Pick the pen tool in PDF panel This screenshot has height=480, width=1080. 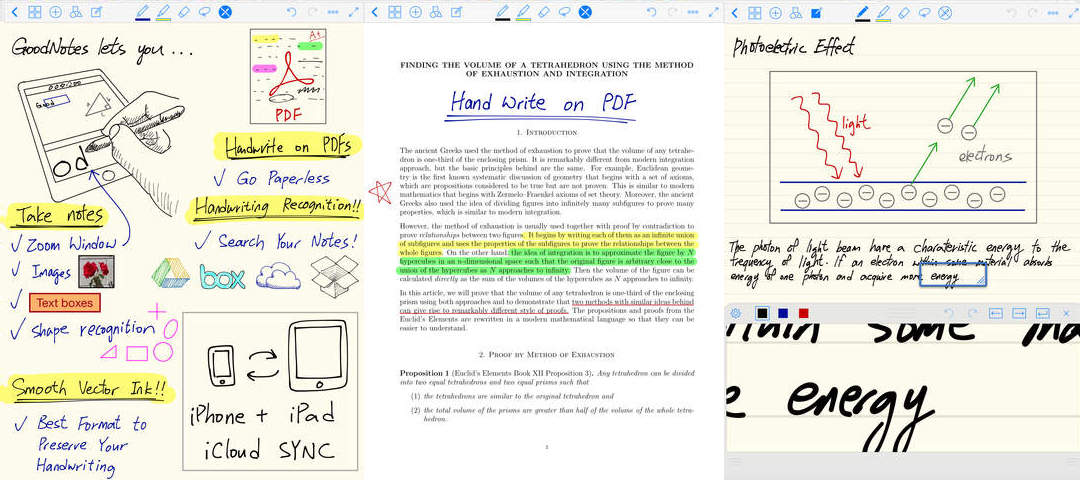coord(502,12)
